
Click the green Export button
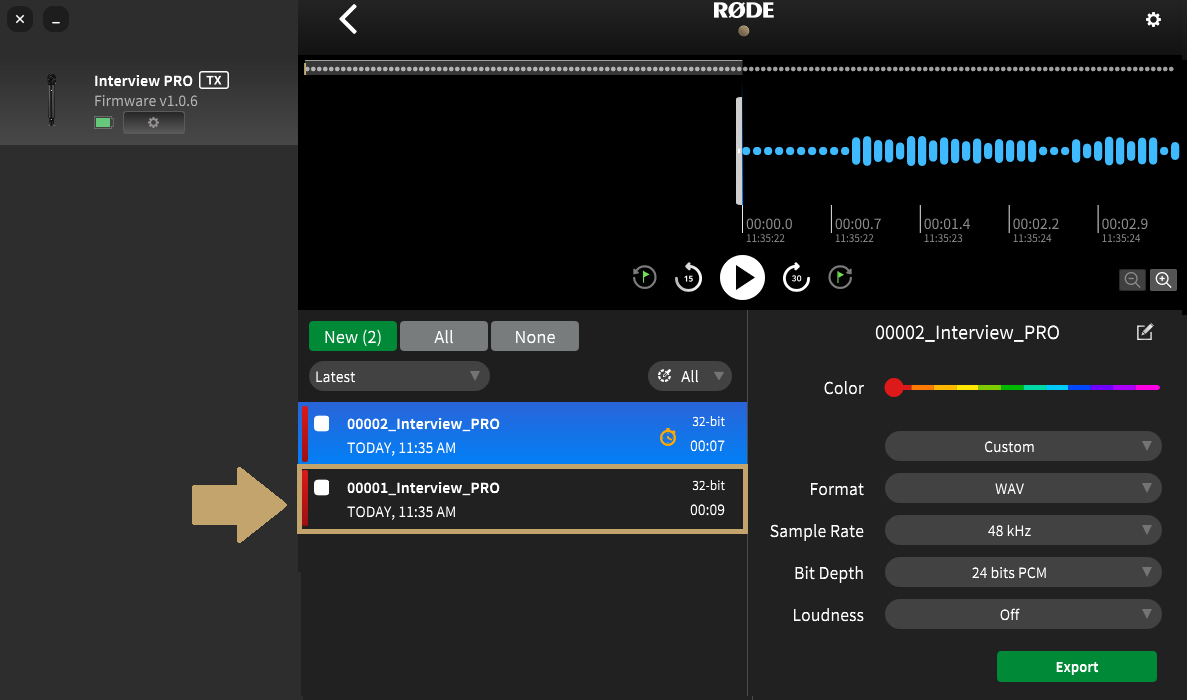(x=1076, y=667)
